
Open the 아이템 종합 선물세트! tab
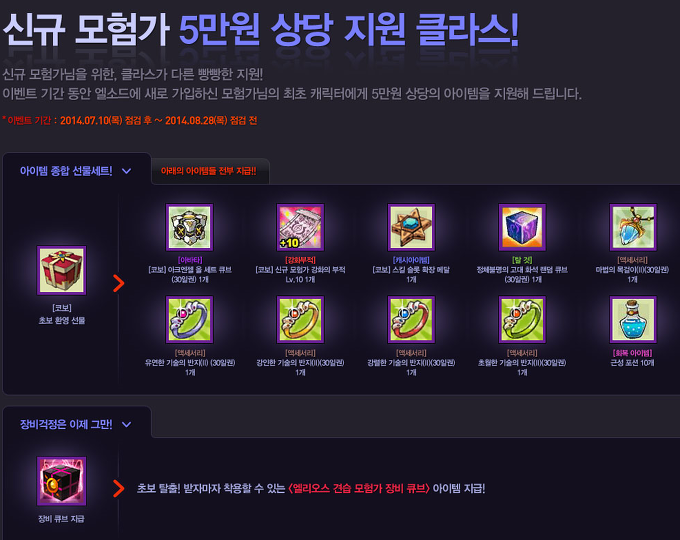coord(66,171)
